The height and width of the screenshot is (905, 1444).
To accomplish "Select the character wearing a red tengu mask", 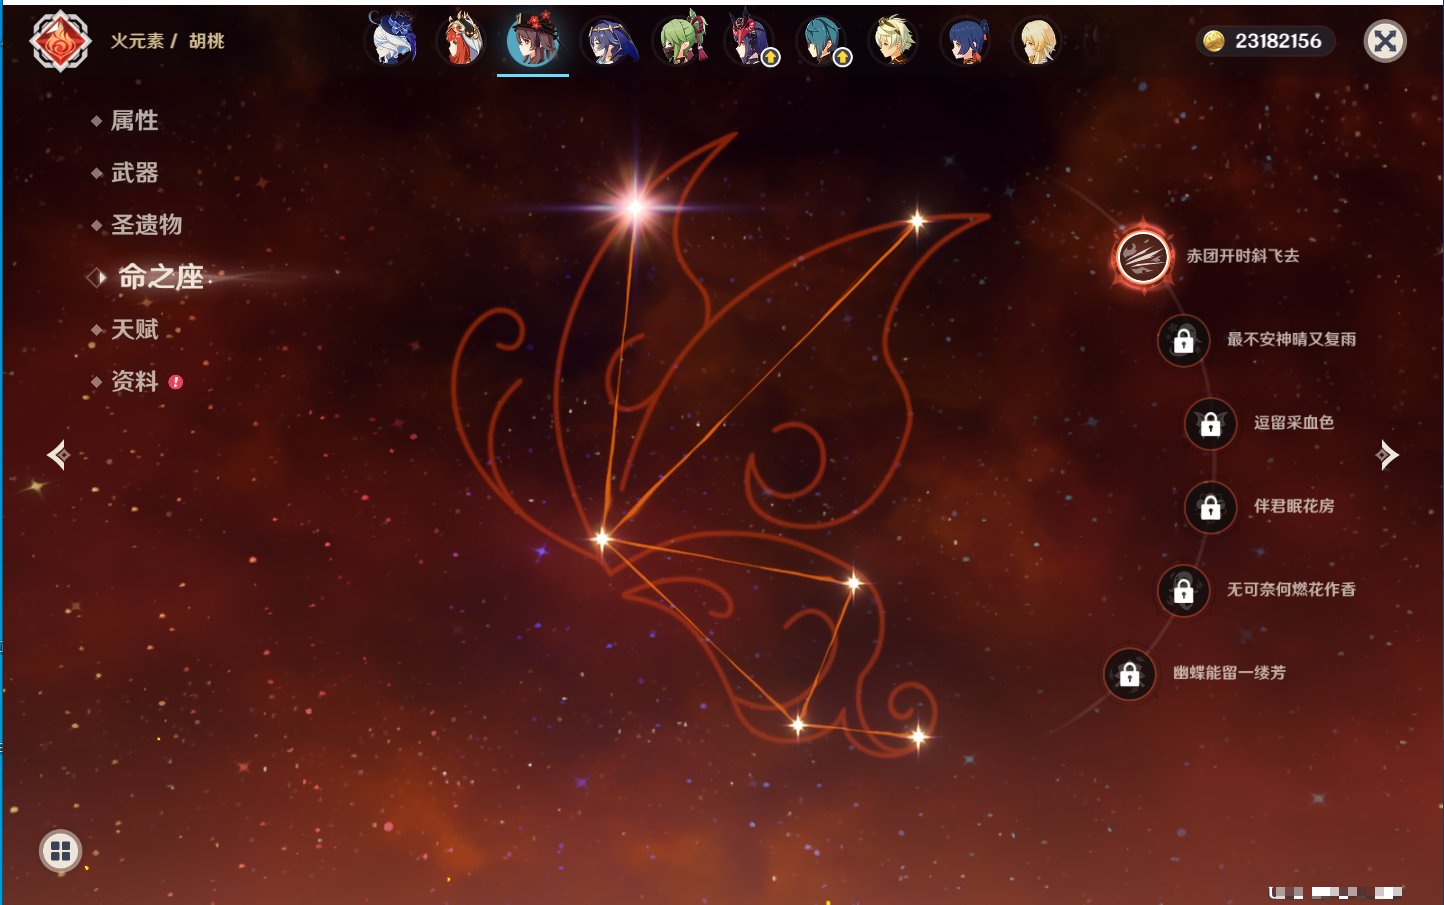I will pyautogui.click(x=751, y=41).
